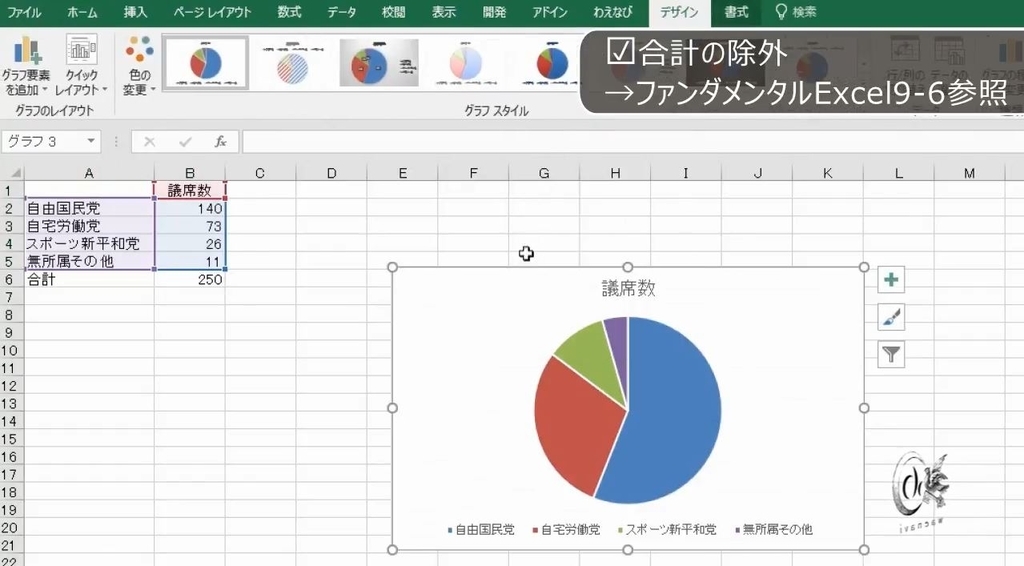Screen dimensions: 1024x566
Task: Click the chart title 議席数
Action: (628, 289)
